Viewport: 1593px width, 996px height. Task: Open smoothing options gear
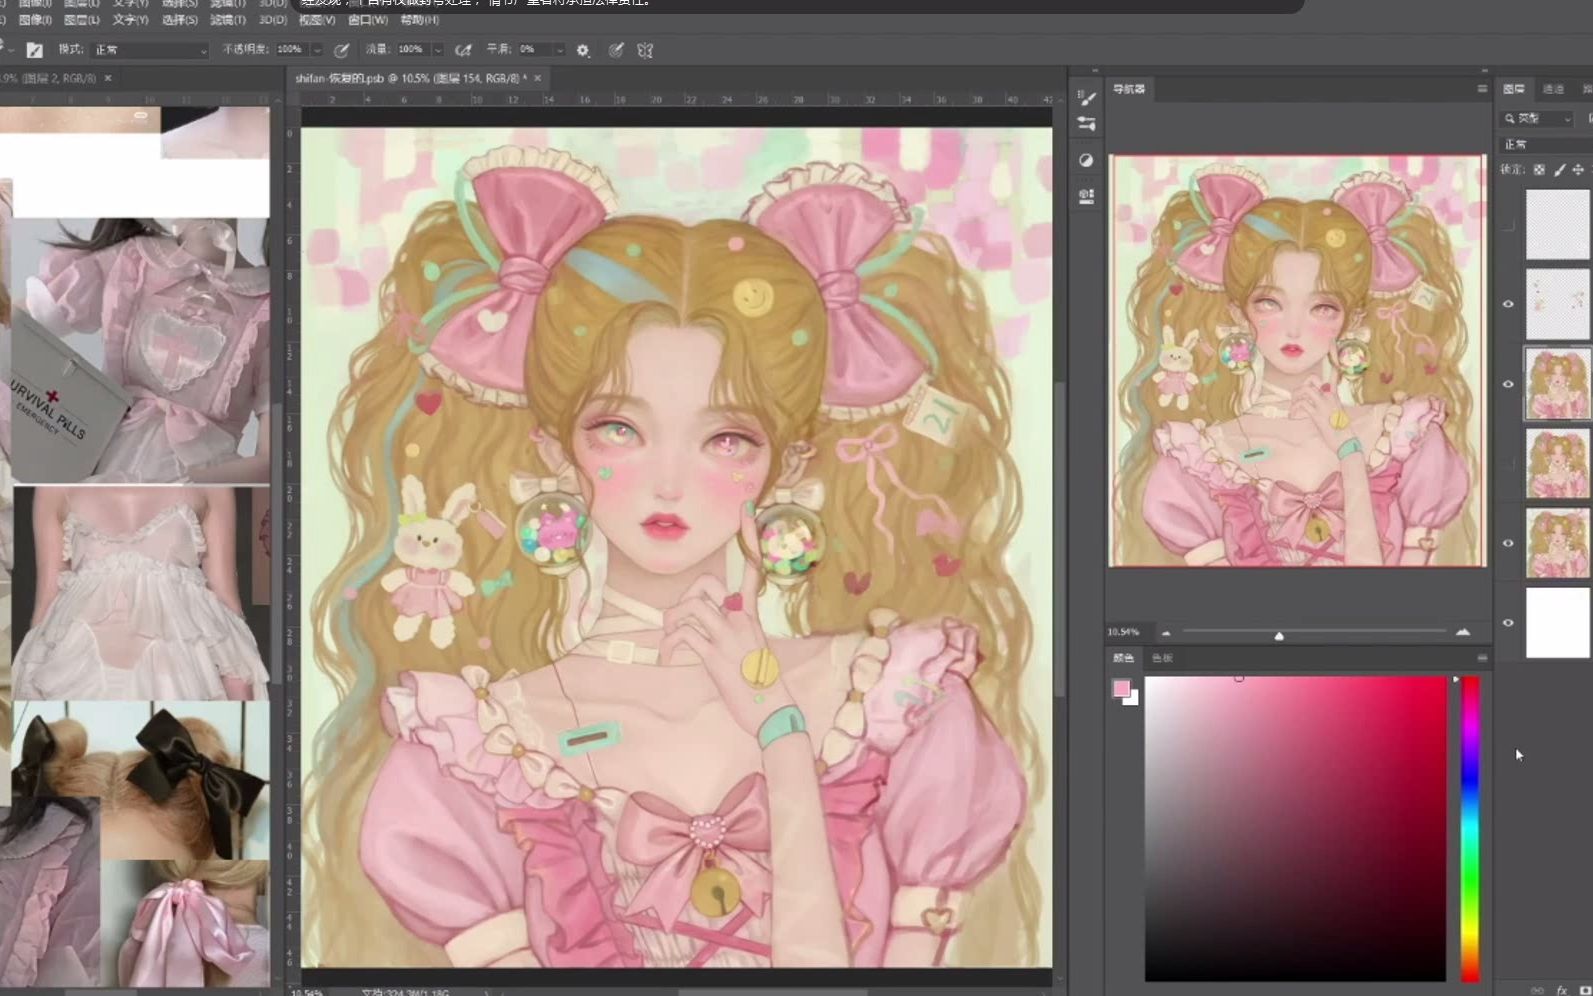(x=583, y=50)
